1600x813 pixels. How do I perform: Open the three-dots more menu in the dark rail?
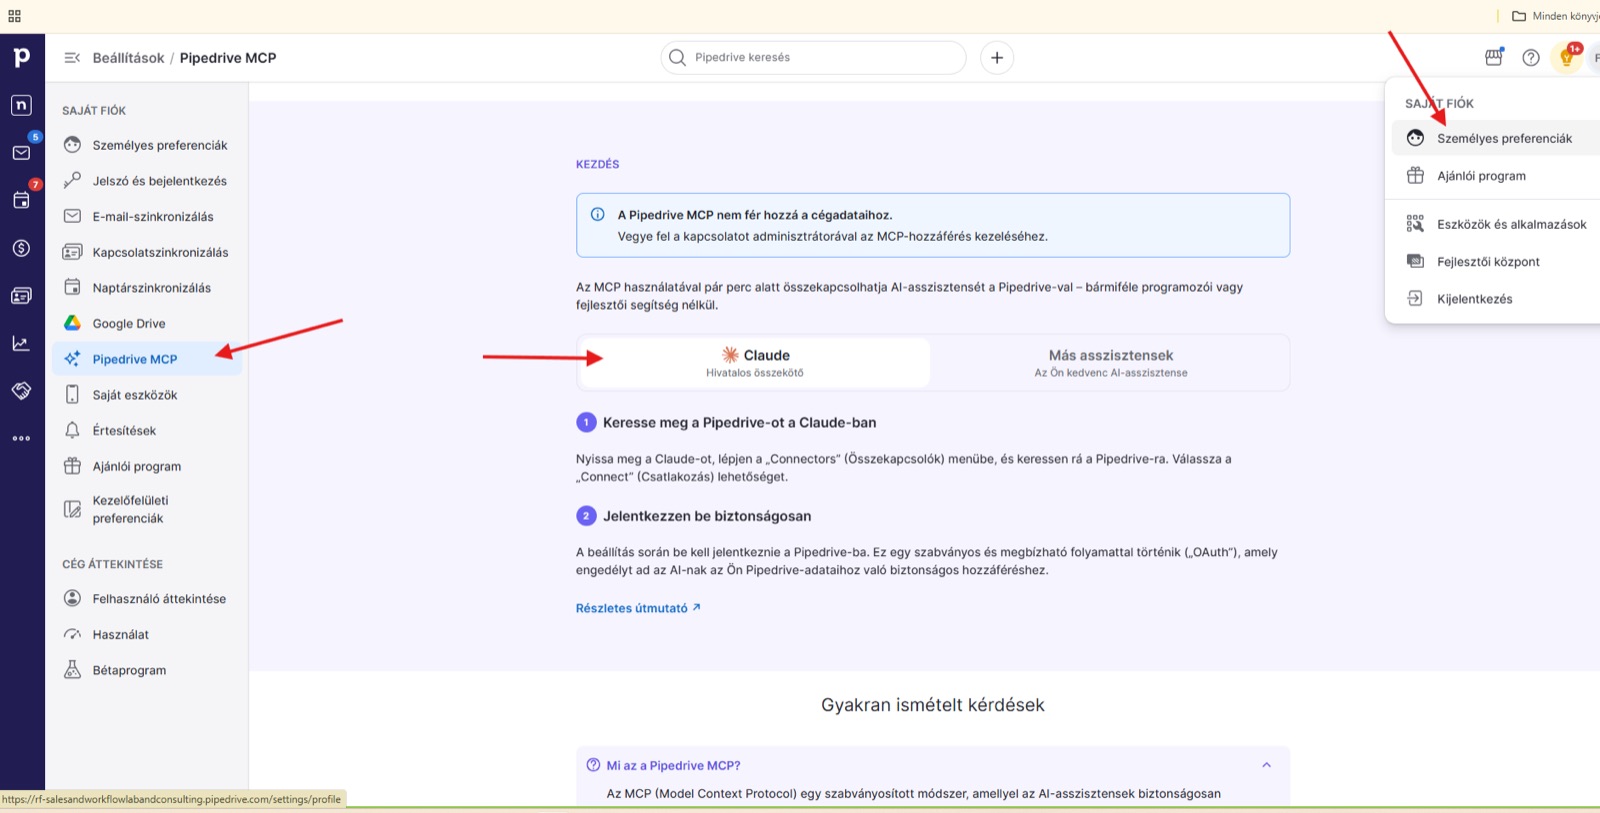(x=21, y=438)
